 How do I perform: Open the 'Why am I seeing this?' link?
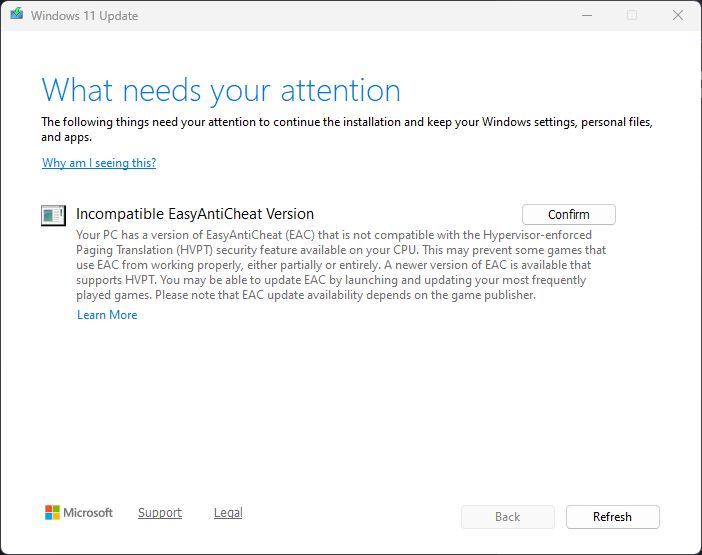click(x=99, y=162)
